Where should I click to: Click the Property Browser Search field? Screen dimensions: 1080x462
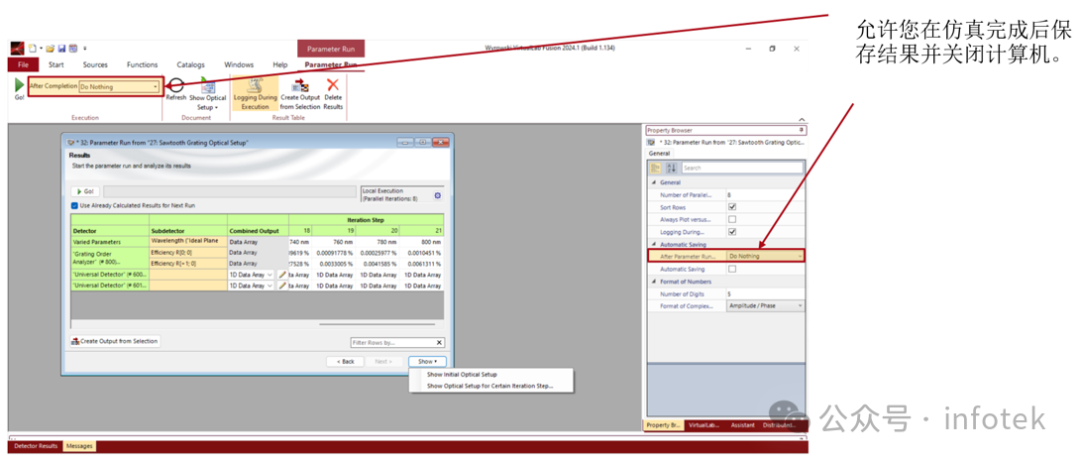click(x=742, y=168)
